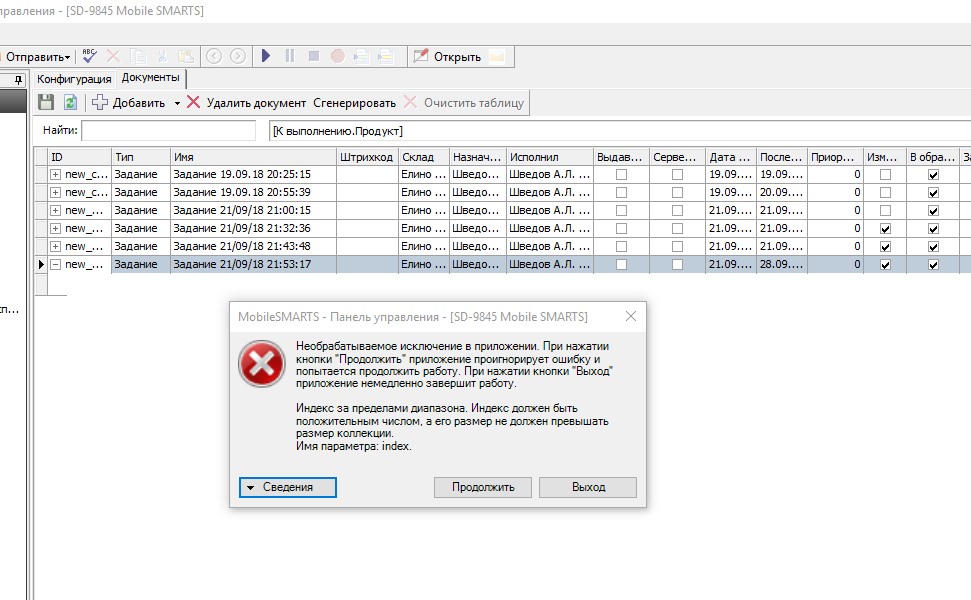
Task: Click the square stop icon in the toolbar
Action: pos(314,56)
